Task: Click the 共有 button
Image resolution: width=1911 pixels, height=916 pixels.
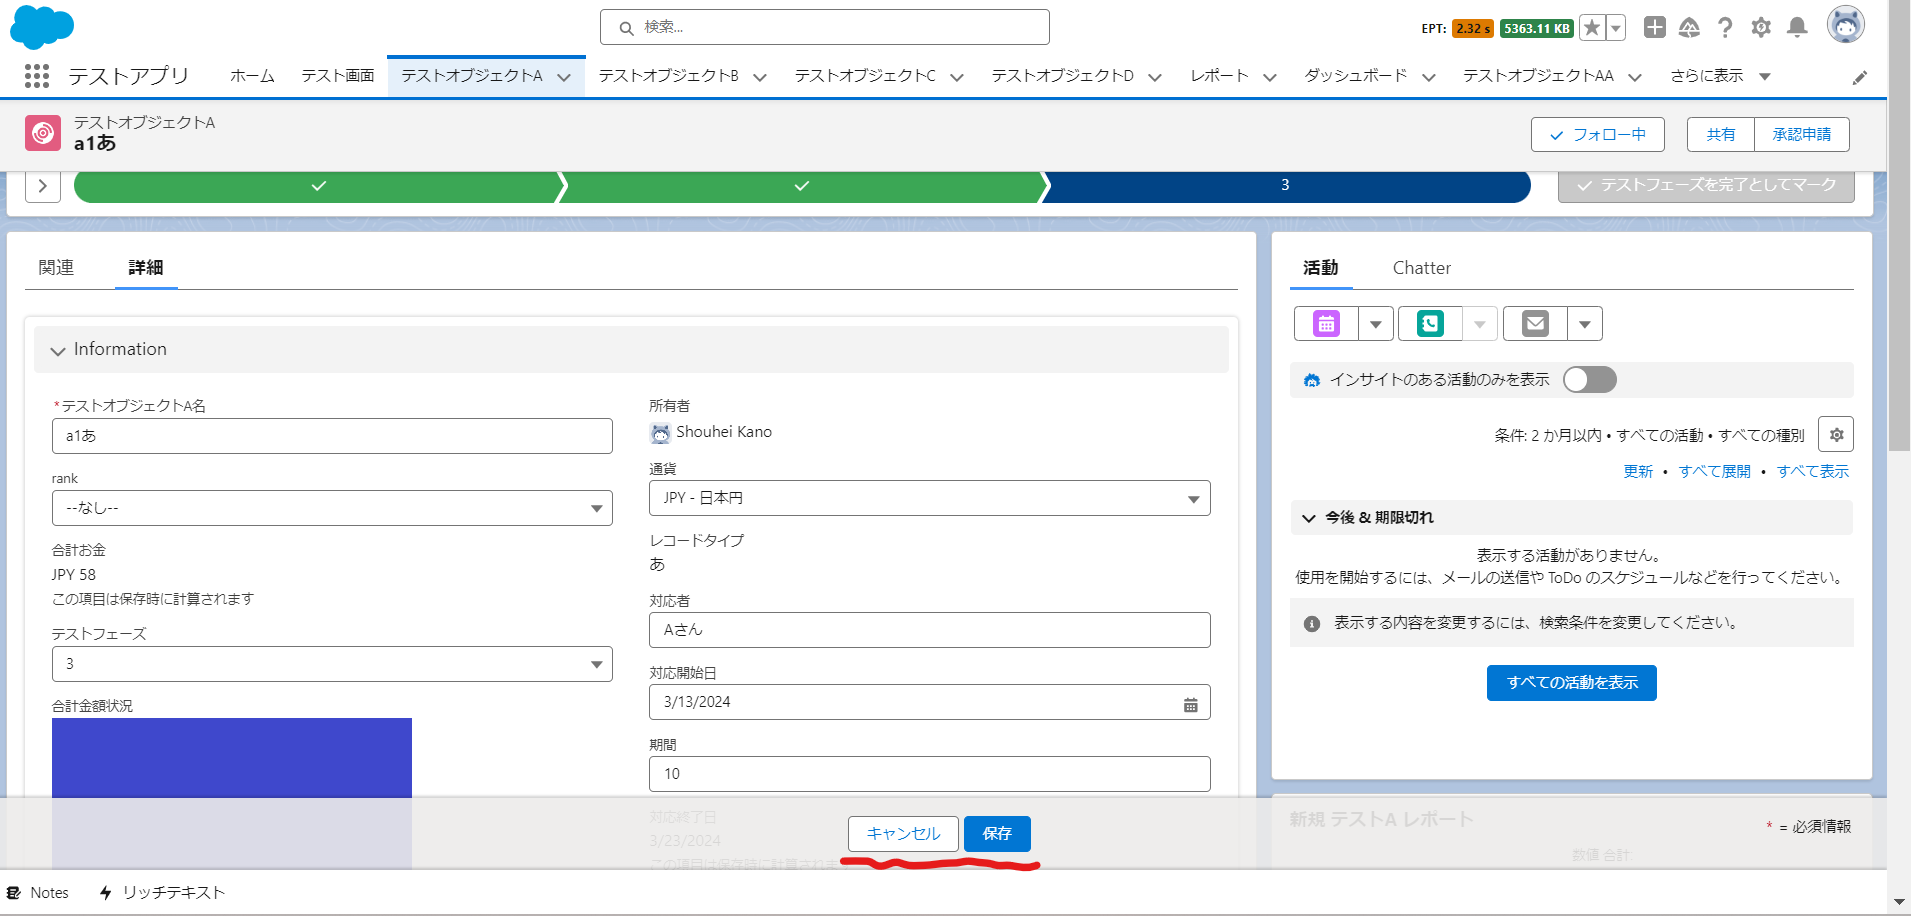Action: tap(1721, 135)
